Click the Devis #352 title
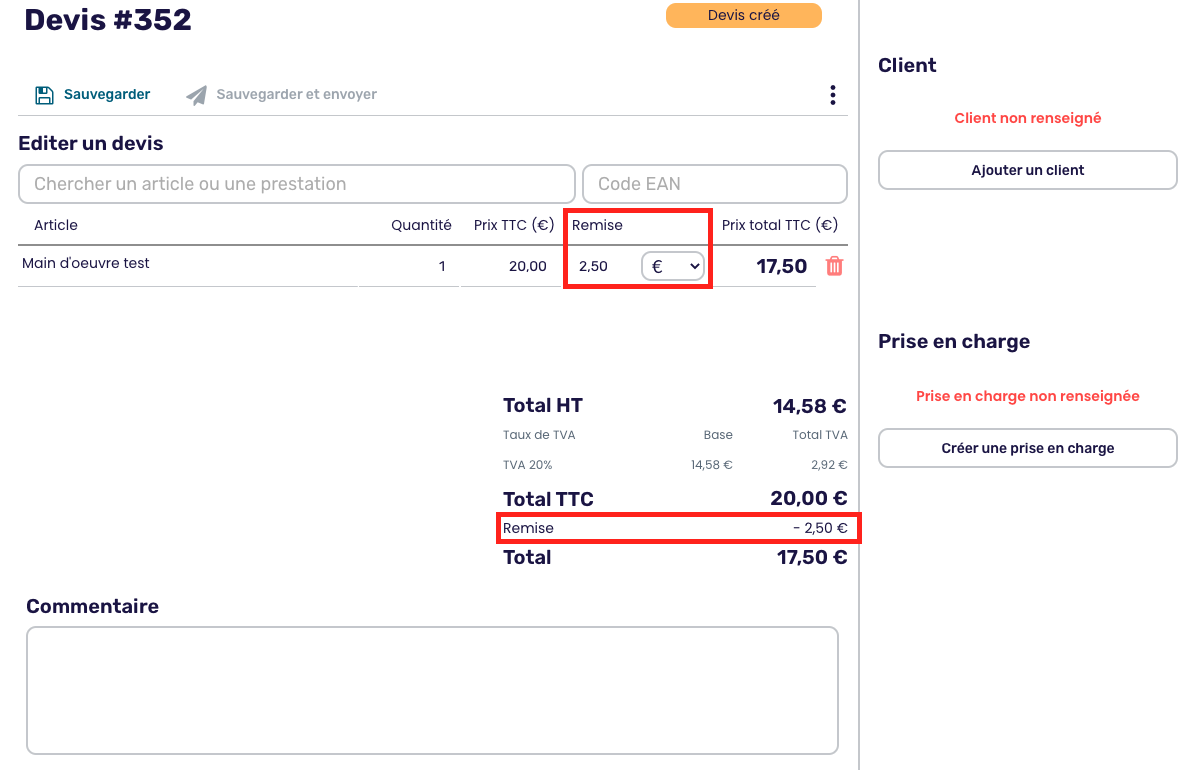The width and height of the screenshot is (1191, 770). (108, 19)
